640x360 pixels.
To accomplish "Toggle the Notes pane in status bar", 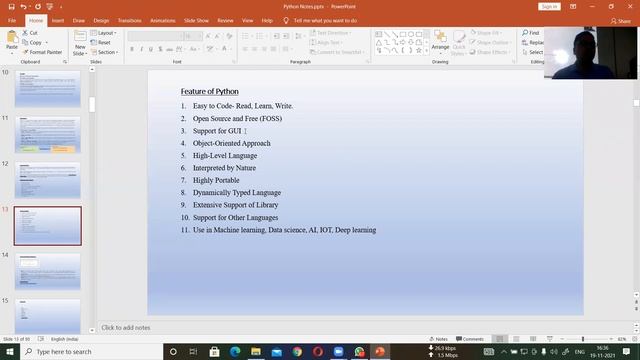I will pos(439,339).
